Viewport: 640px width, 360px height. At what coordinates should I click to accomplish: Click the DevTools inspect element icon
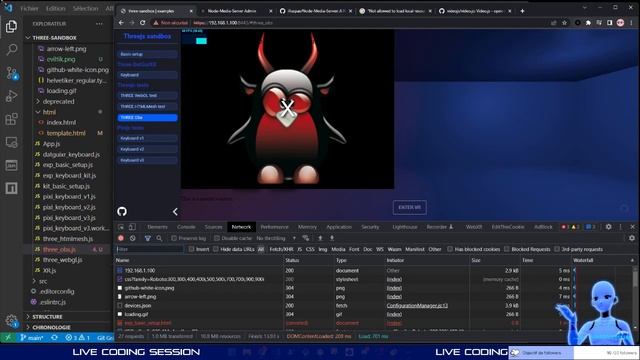pyautogui.click(x=121, y=227)
